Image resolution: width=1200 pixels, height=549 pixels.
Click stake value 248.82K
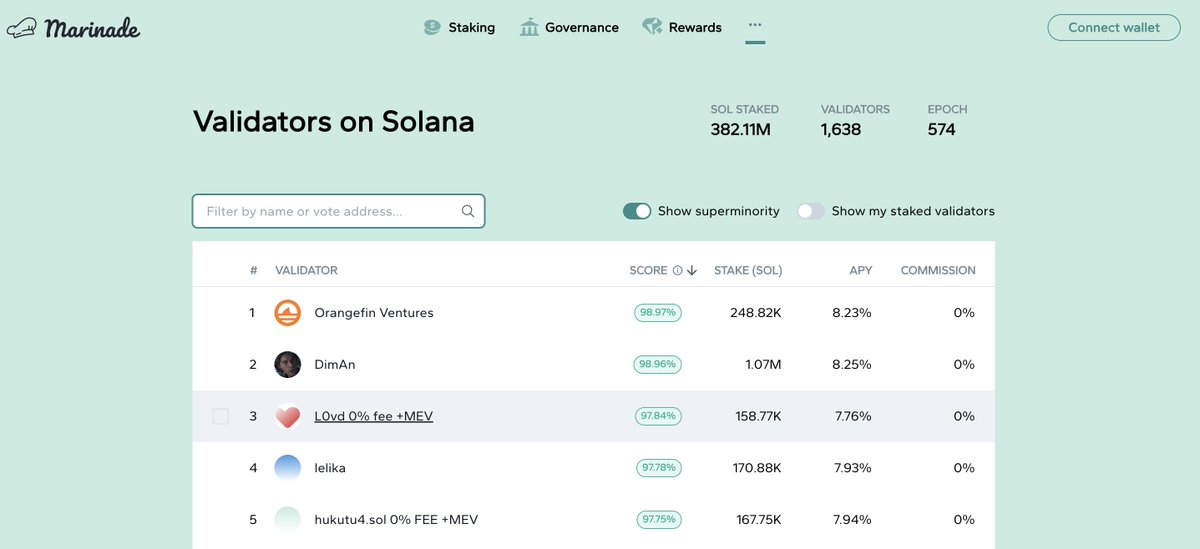[755, 313]
